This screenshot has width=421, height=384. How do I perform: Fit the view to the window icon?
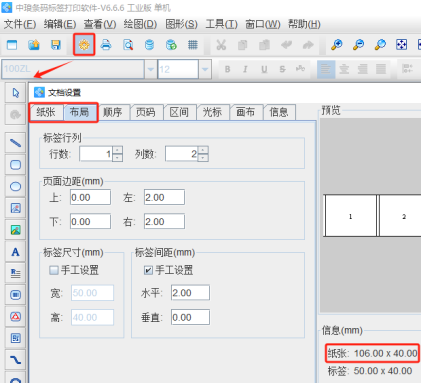point(402,44)
